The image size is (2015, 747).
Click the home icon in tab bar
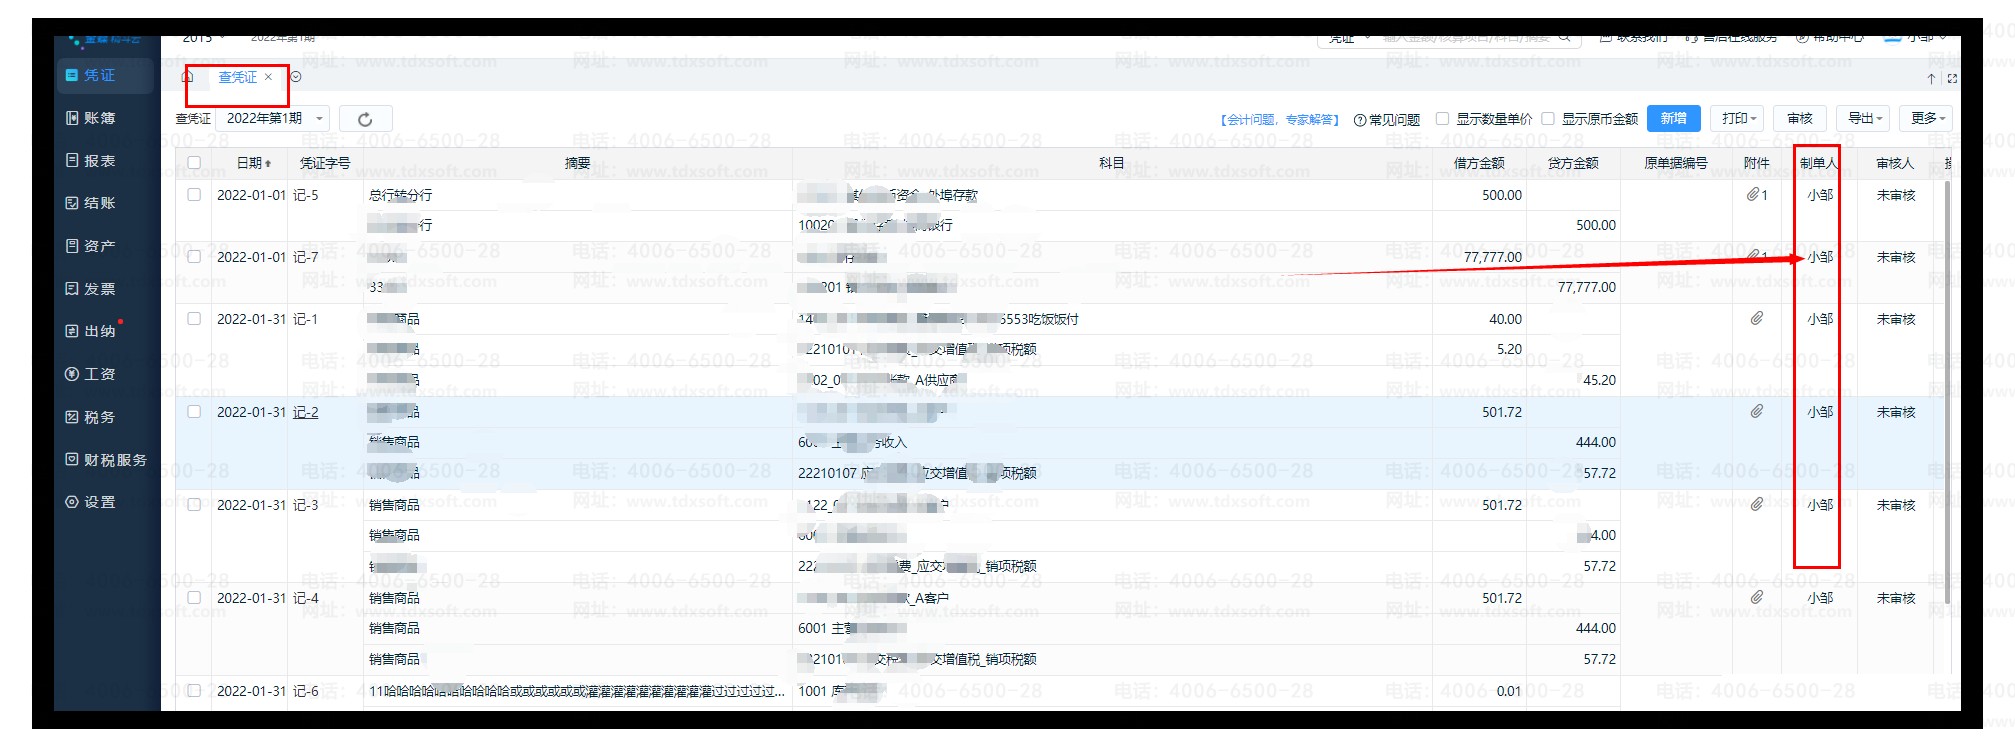pyautogui.click(x=187, y=77)
